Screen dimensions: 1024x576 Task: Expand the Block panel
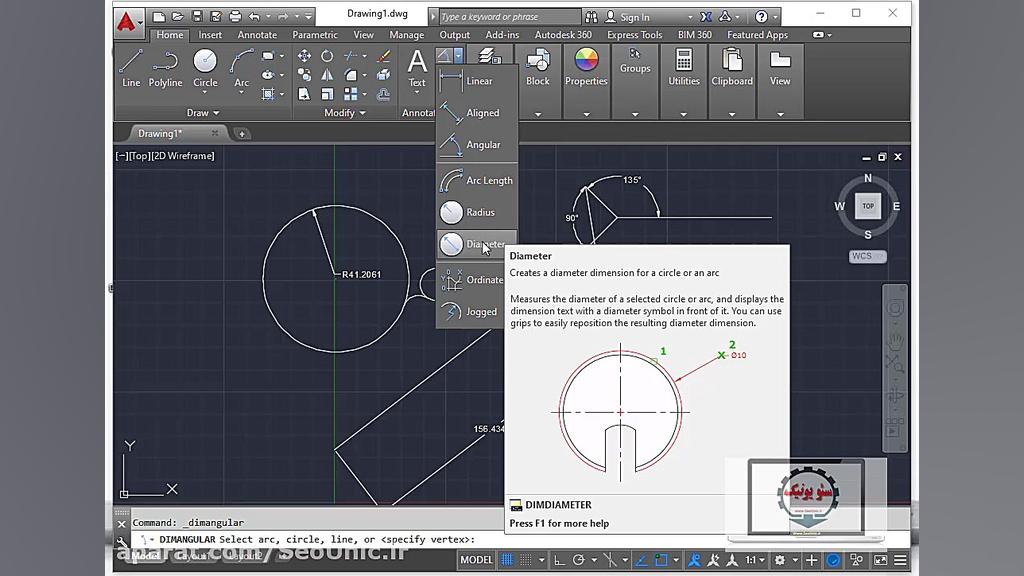(538, 114)
